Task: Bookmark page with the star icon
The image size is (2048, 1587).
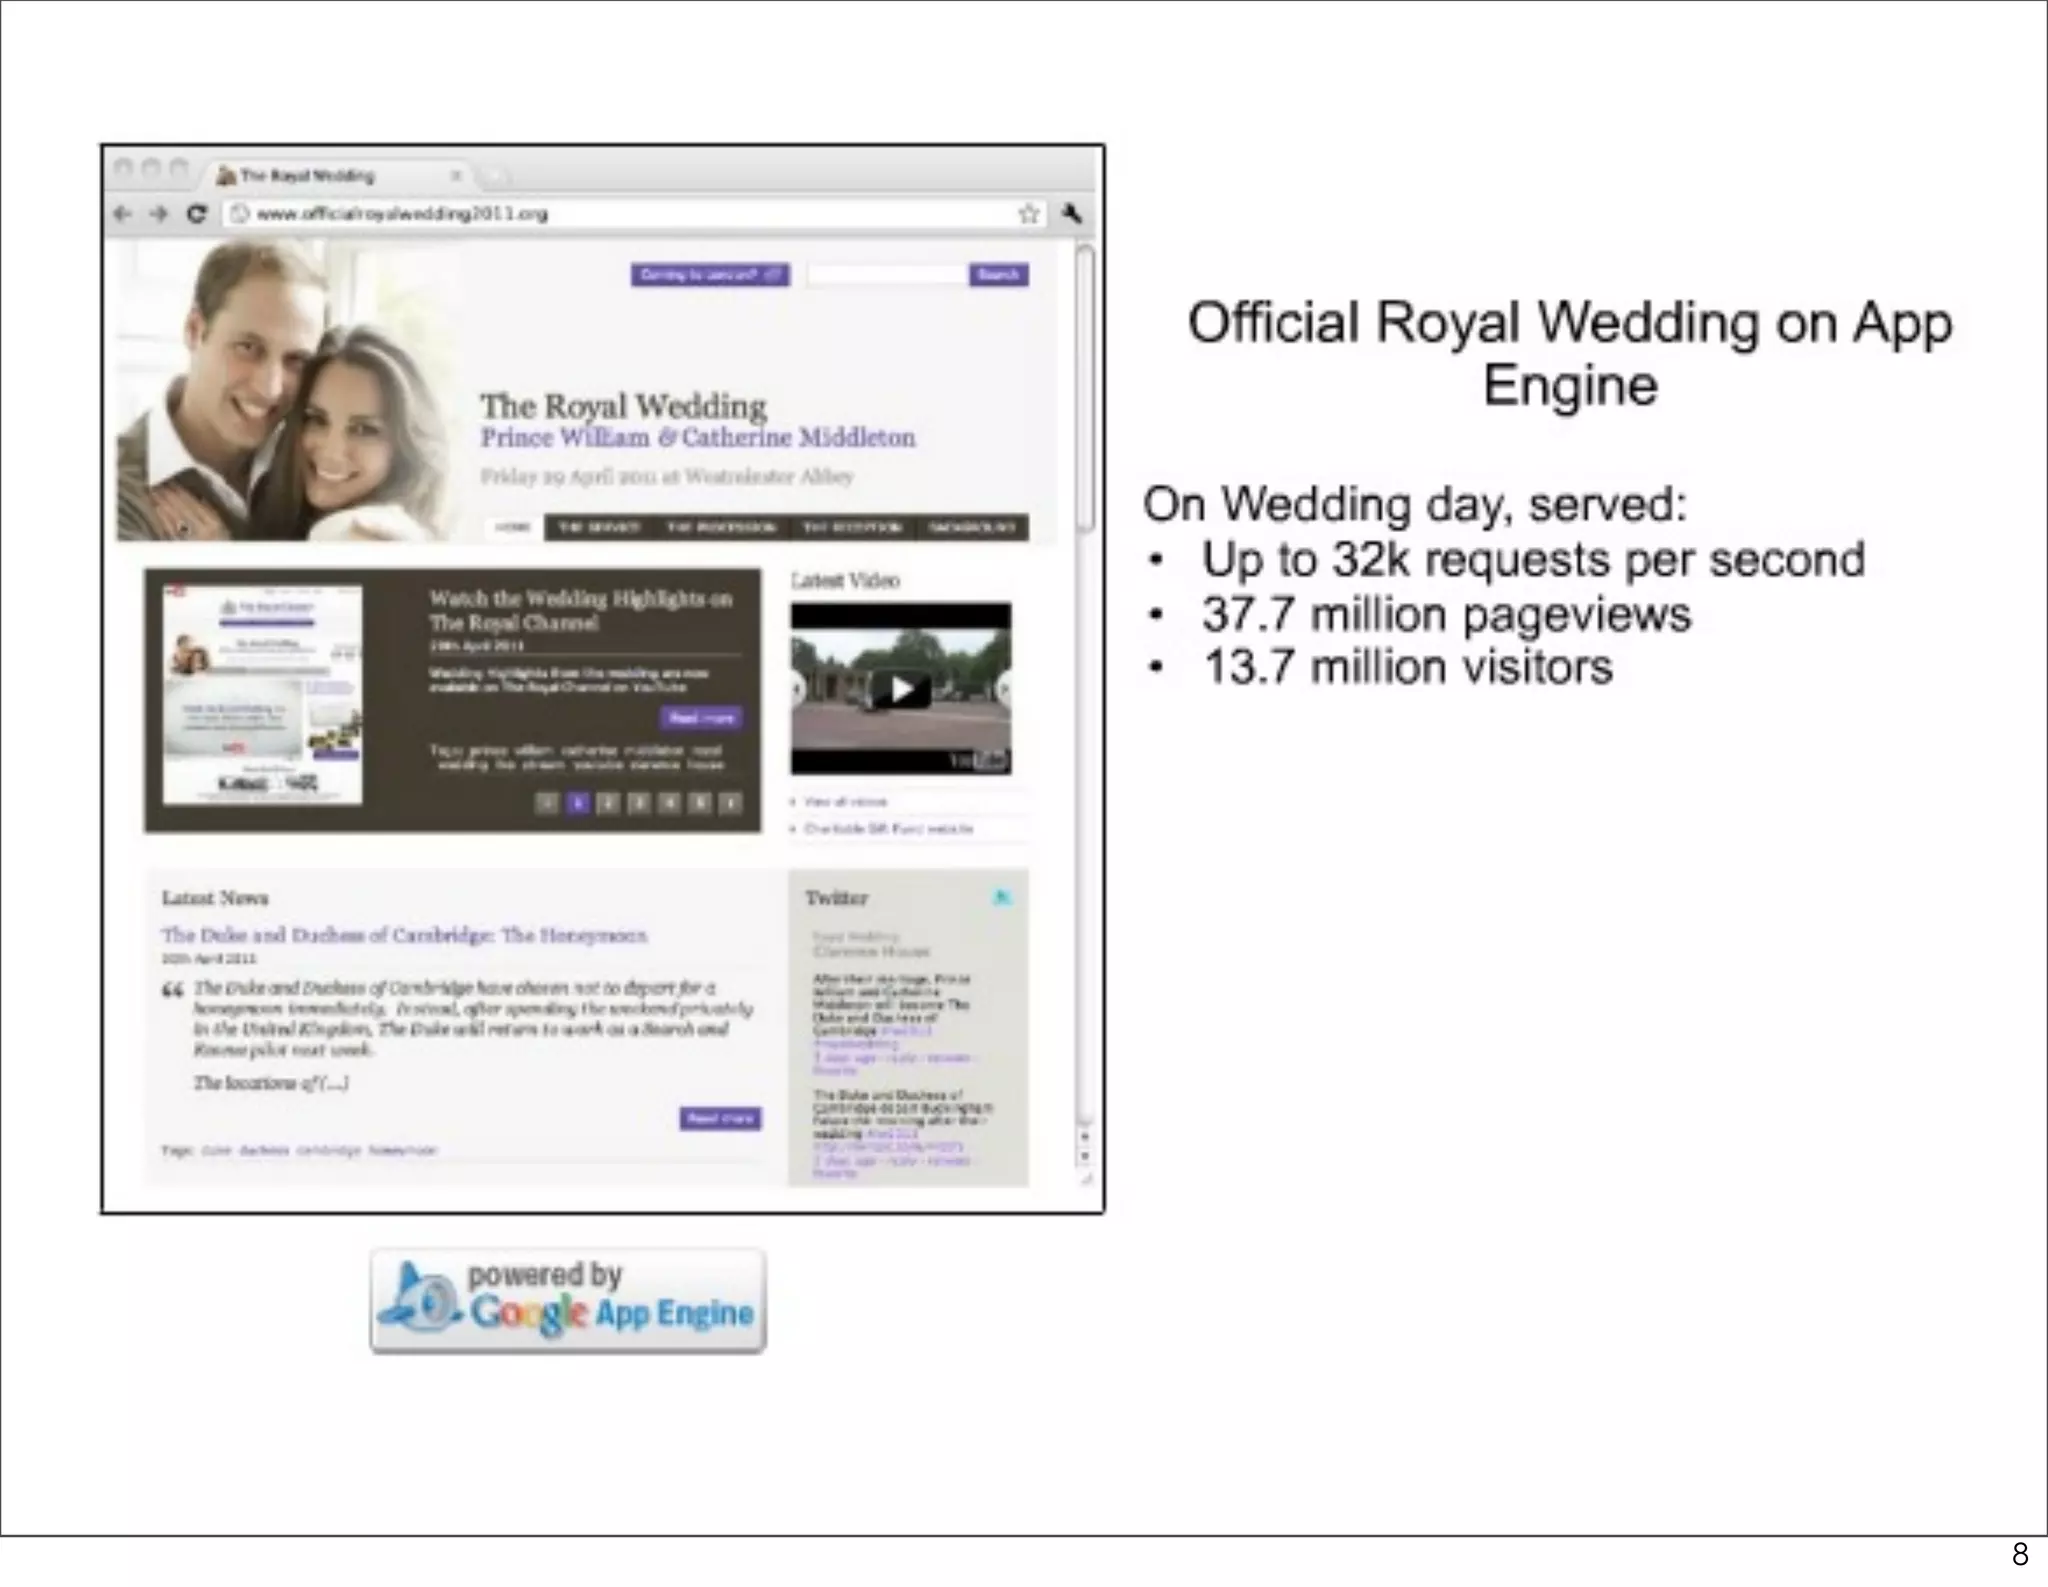Action: (1028, 214)
